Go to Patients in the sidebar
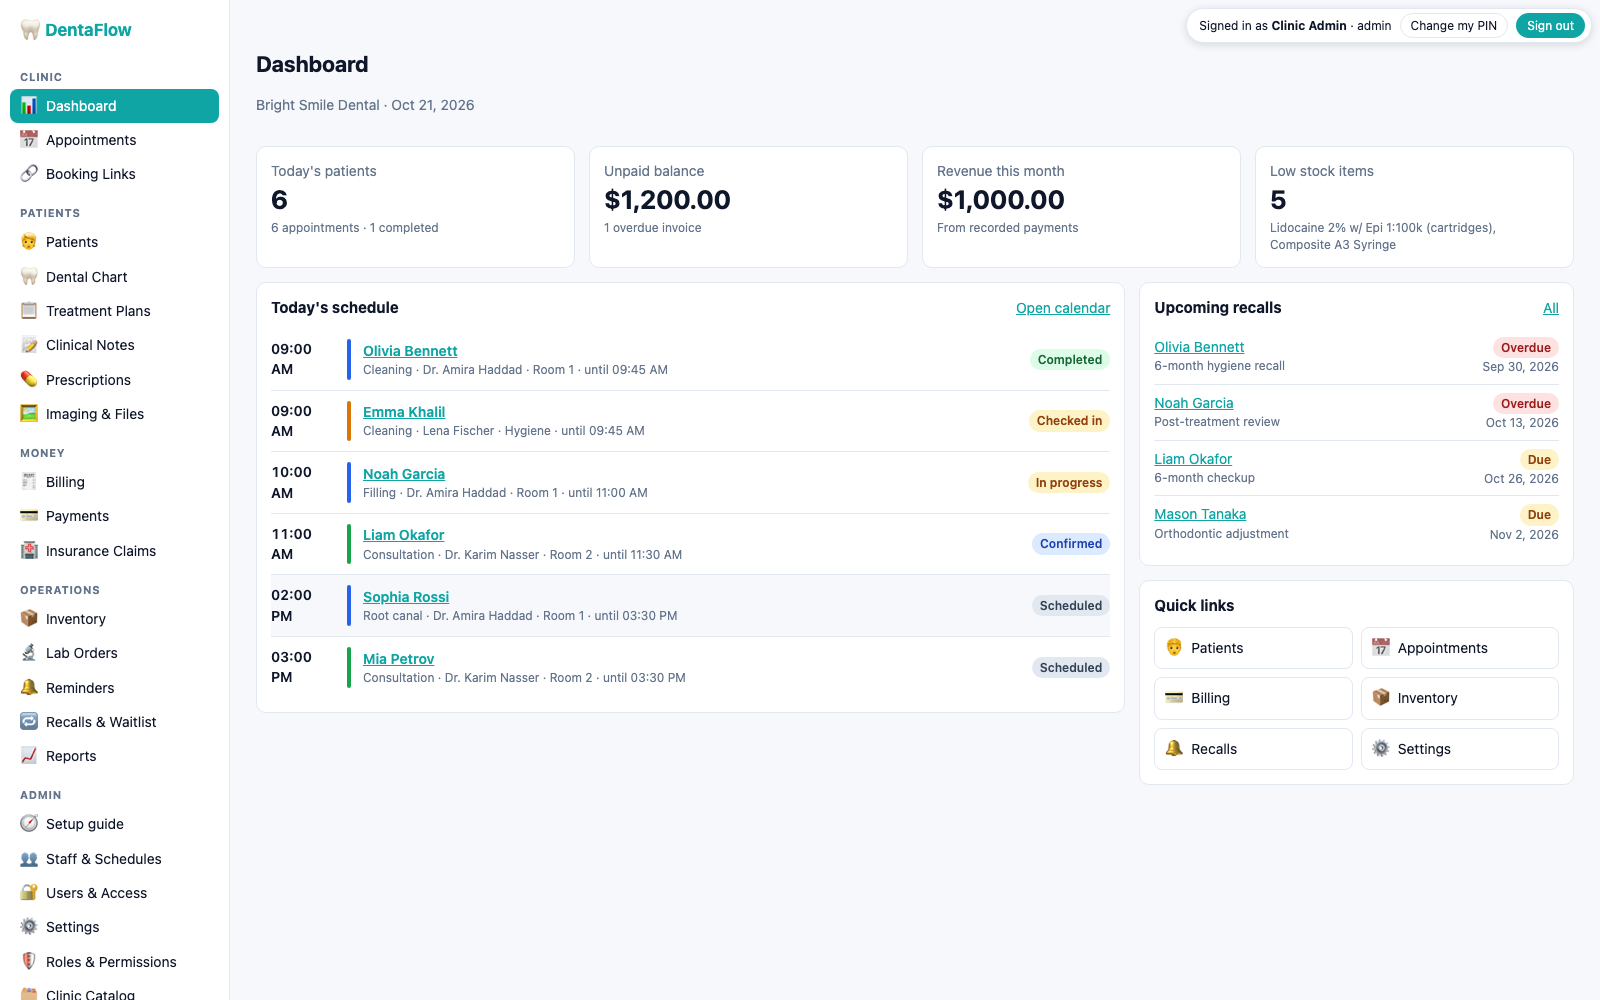 [x=114, y=242]
